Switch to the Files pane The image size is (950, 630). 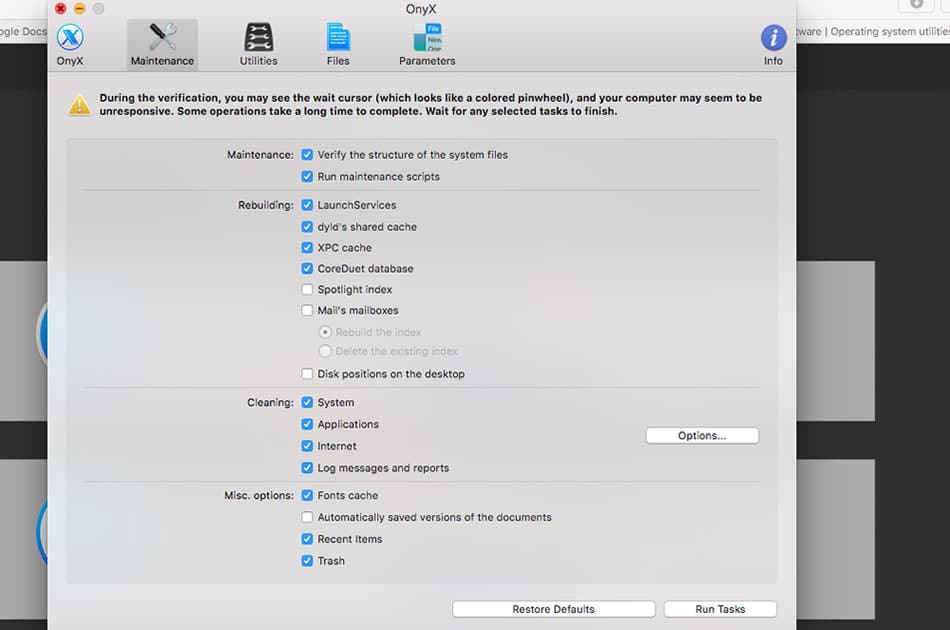(x=338, y=44)
